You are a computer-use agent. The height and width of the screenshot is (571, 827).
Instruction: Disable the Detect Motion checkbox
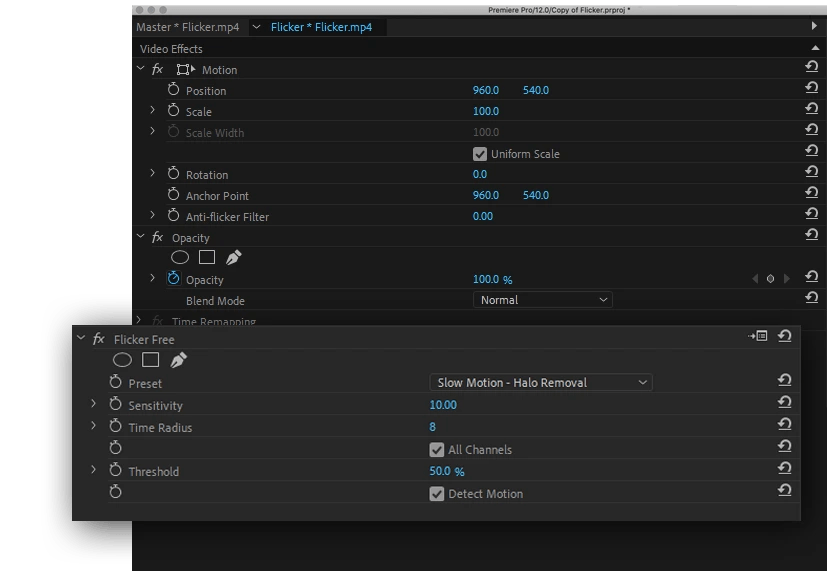(436, 494)
